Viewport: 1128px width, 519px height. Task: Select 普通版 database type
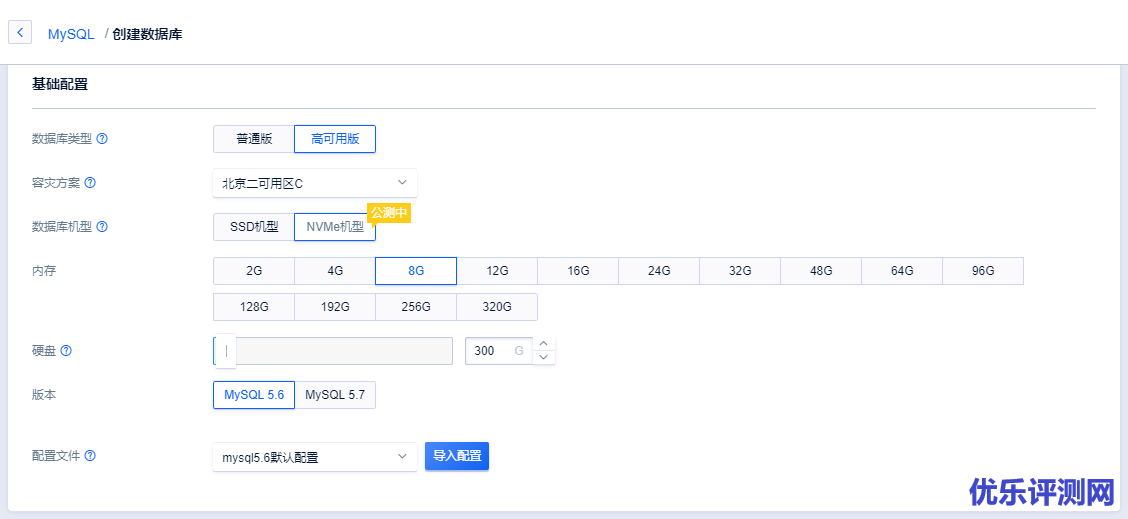[x=254, y=139]
